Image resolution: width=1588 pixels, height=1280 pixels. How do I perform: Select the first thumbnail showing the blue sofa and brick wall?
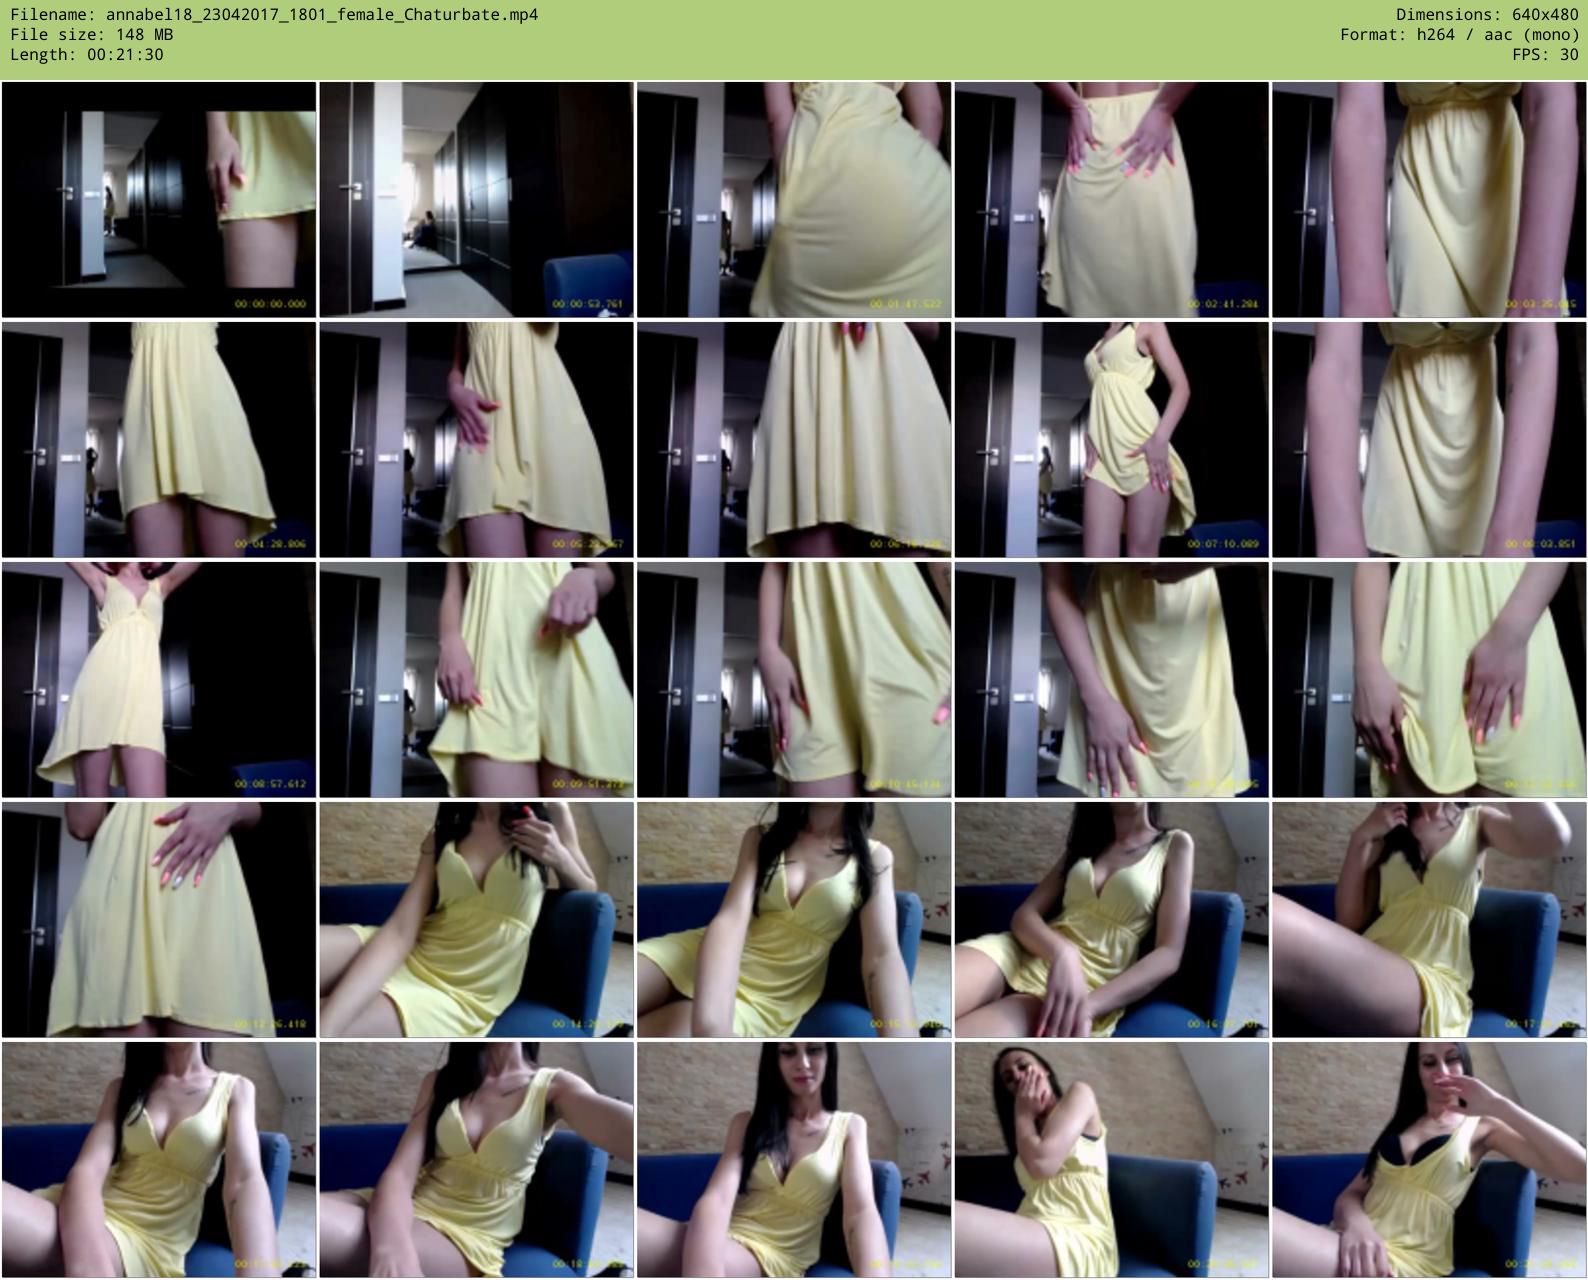[x=476, y=919]
